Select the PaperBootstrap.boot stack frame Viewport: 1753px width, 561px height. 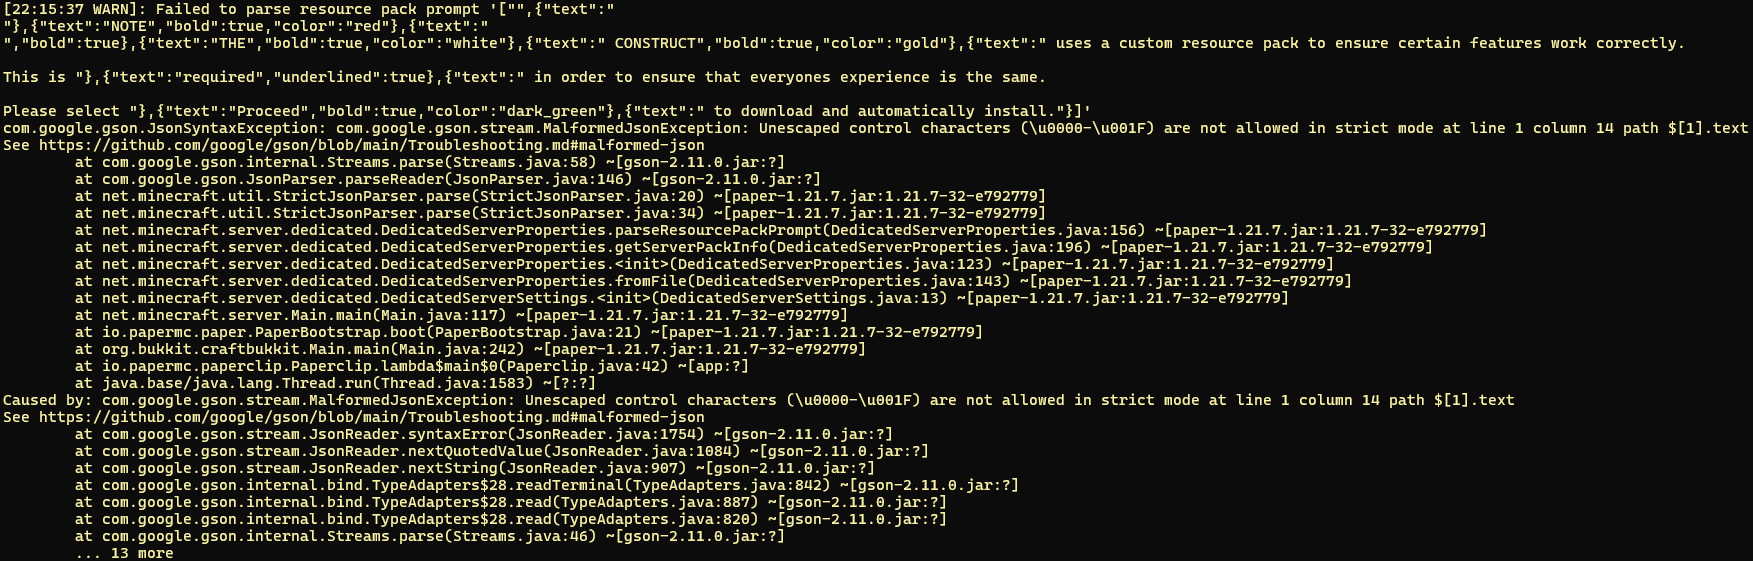point(528,332)
